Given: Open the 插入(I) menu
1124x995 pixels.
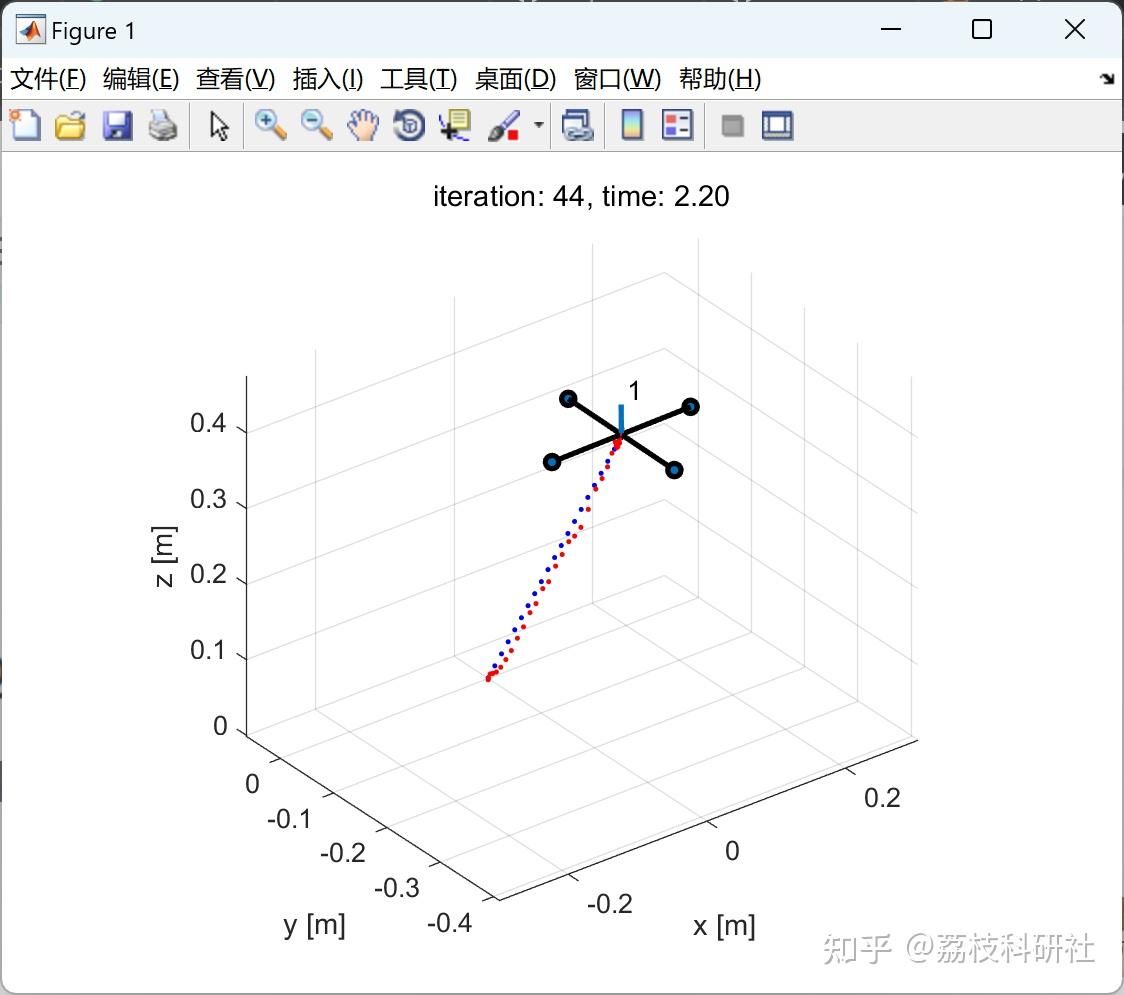Looking at the screenshot, I should [x=327, y=79].
